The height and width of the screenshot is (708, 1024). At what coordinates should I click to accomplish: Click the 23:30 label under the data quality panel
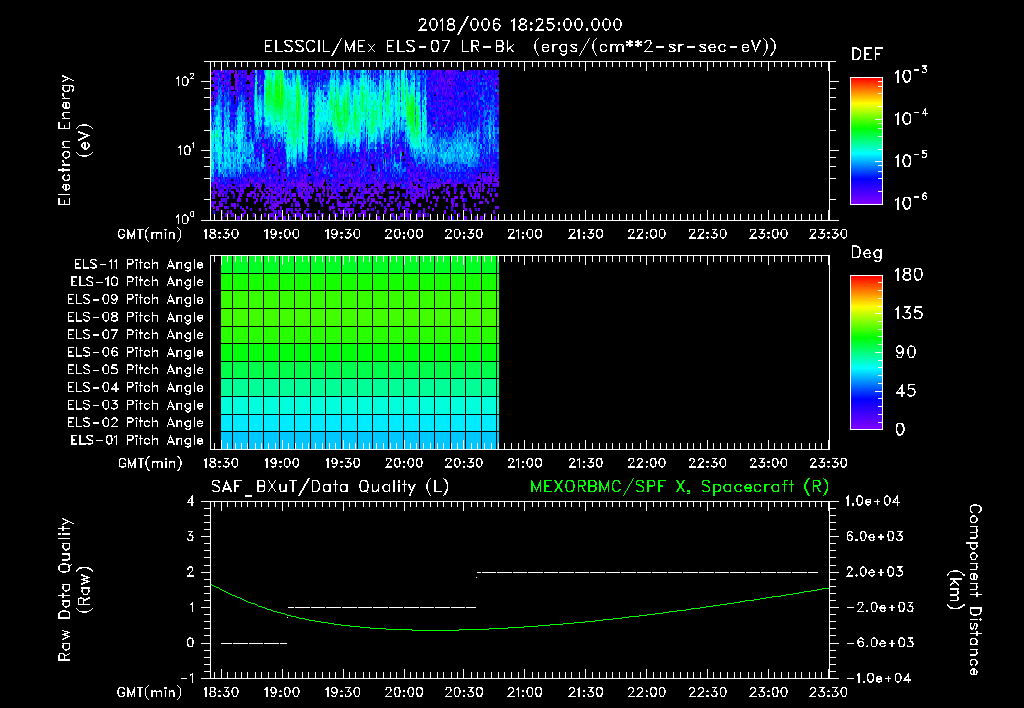pyautogui.click(x=828, y=692)
